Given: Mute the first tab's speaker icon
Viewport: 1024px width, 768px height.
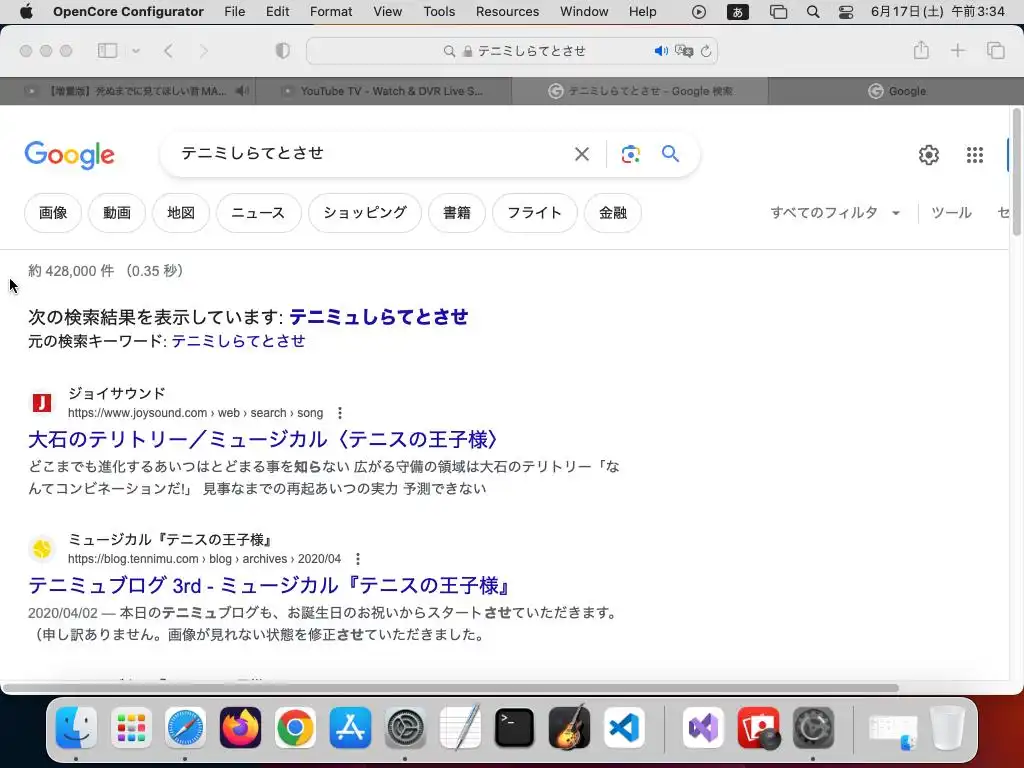Looking at the screenshot, I should click(x=242, y=91).
